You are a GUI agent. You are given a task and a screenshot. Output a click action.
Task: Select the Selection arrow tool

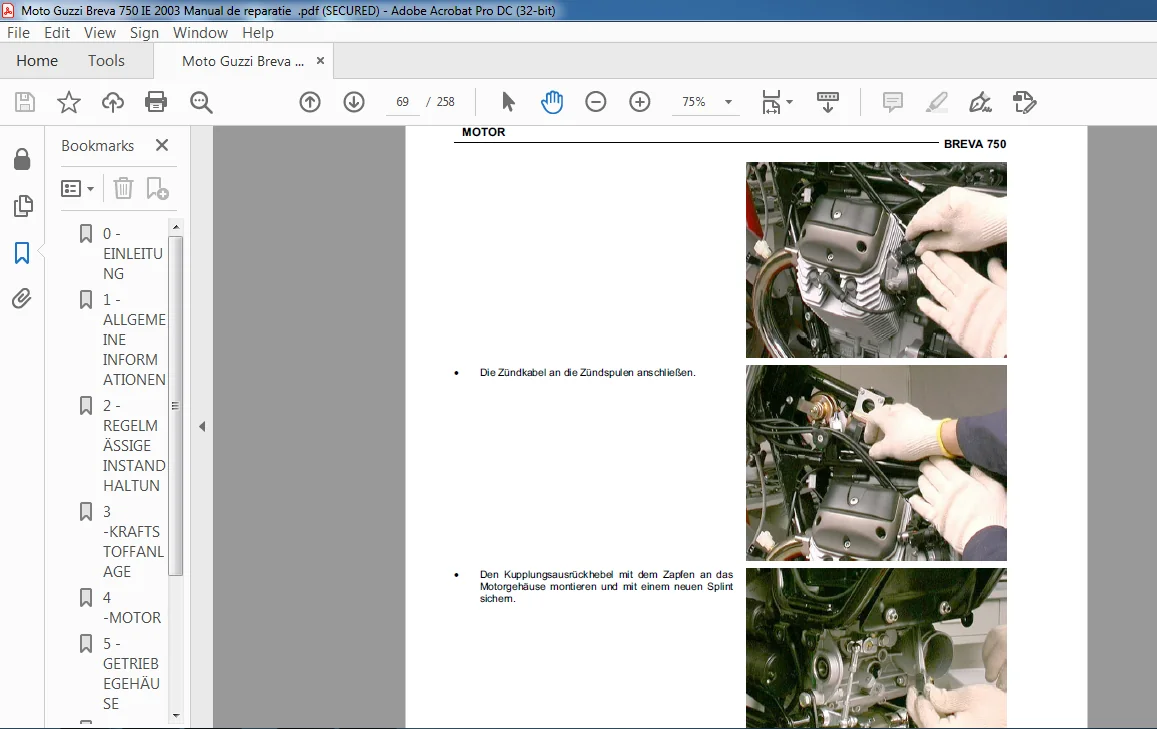tap(508, 102)
